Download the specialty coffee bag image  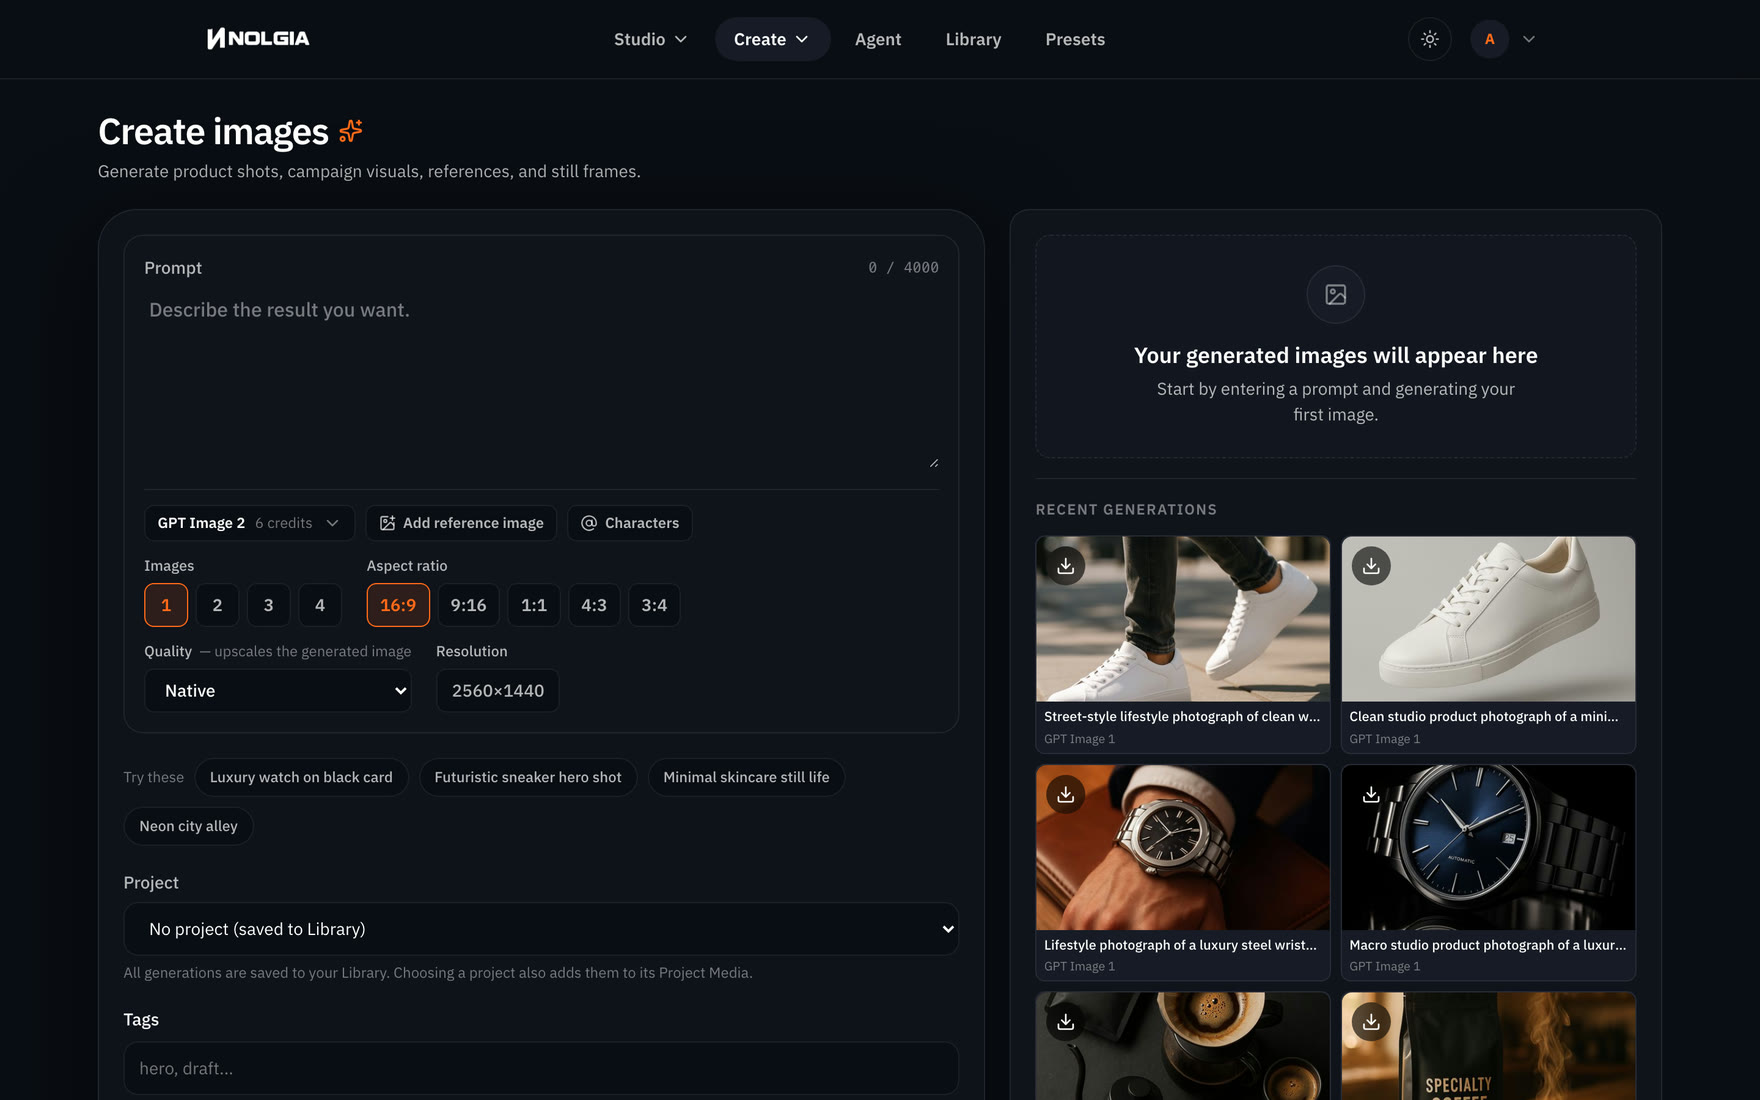pyautogui.click(x=1371, y=1021)
